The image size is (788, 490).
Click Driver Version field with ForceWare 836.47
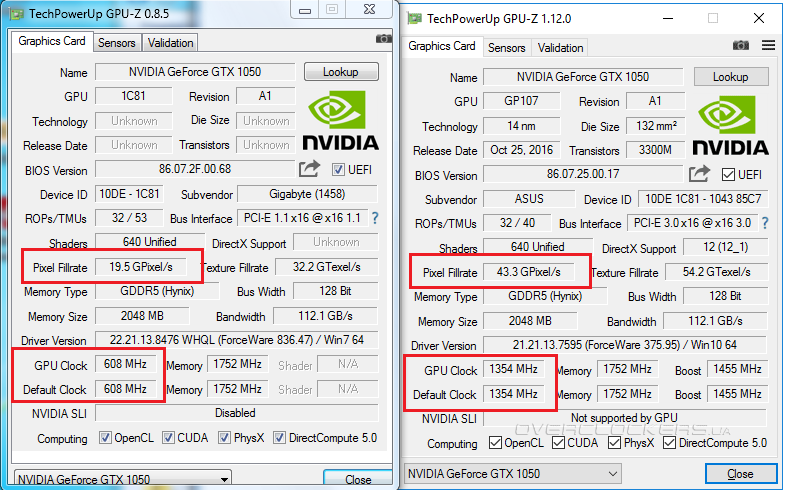pos(237,340)
